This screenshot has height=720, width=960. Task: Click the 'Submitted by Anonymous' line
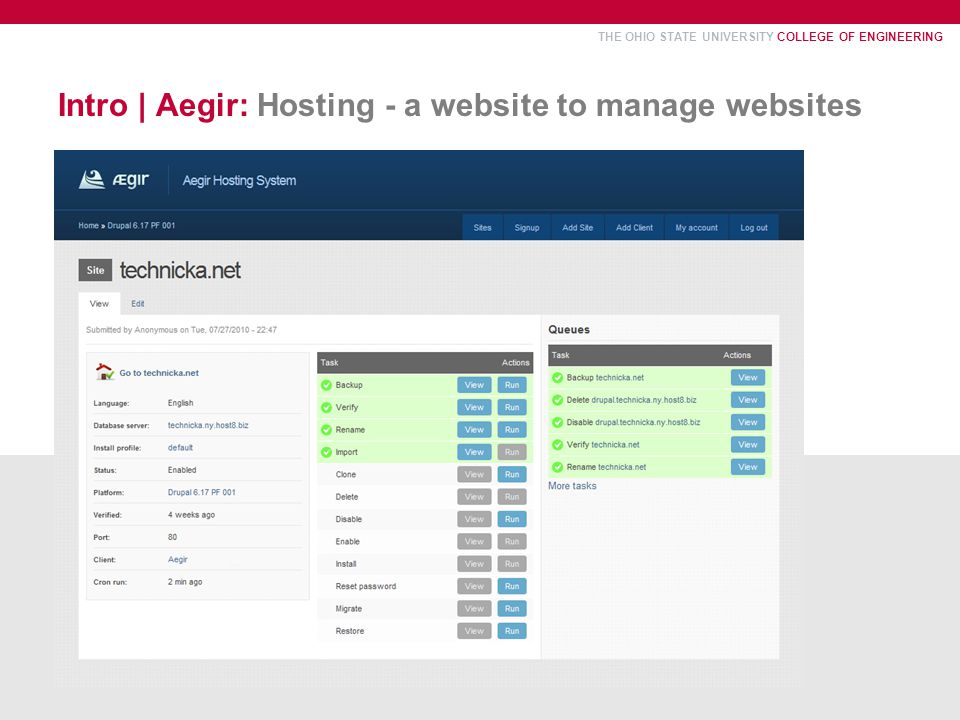(x=181, y=330)
